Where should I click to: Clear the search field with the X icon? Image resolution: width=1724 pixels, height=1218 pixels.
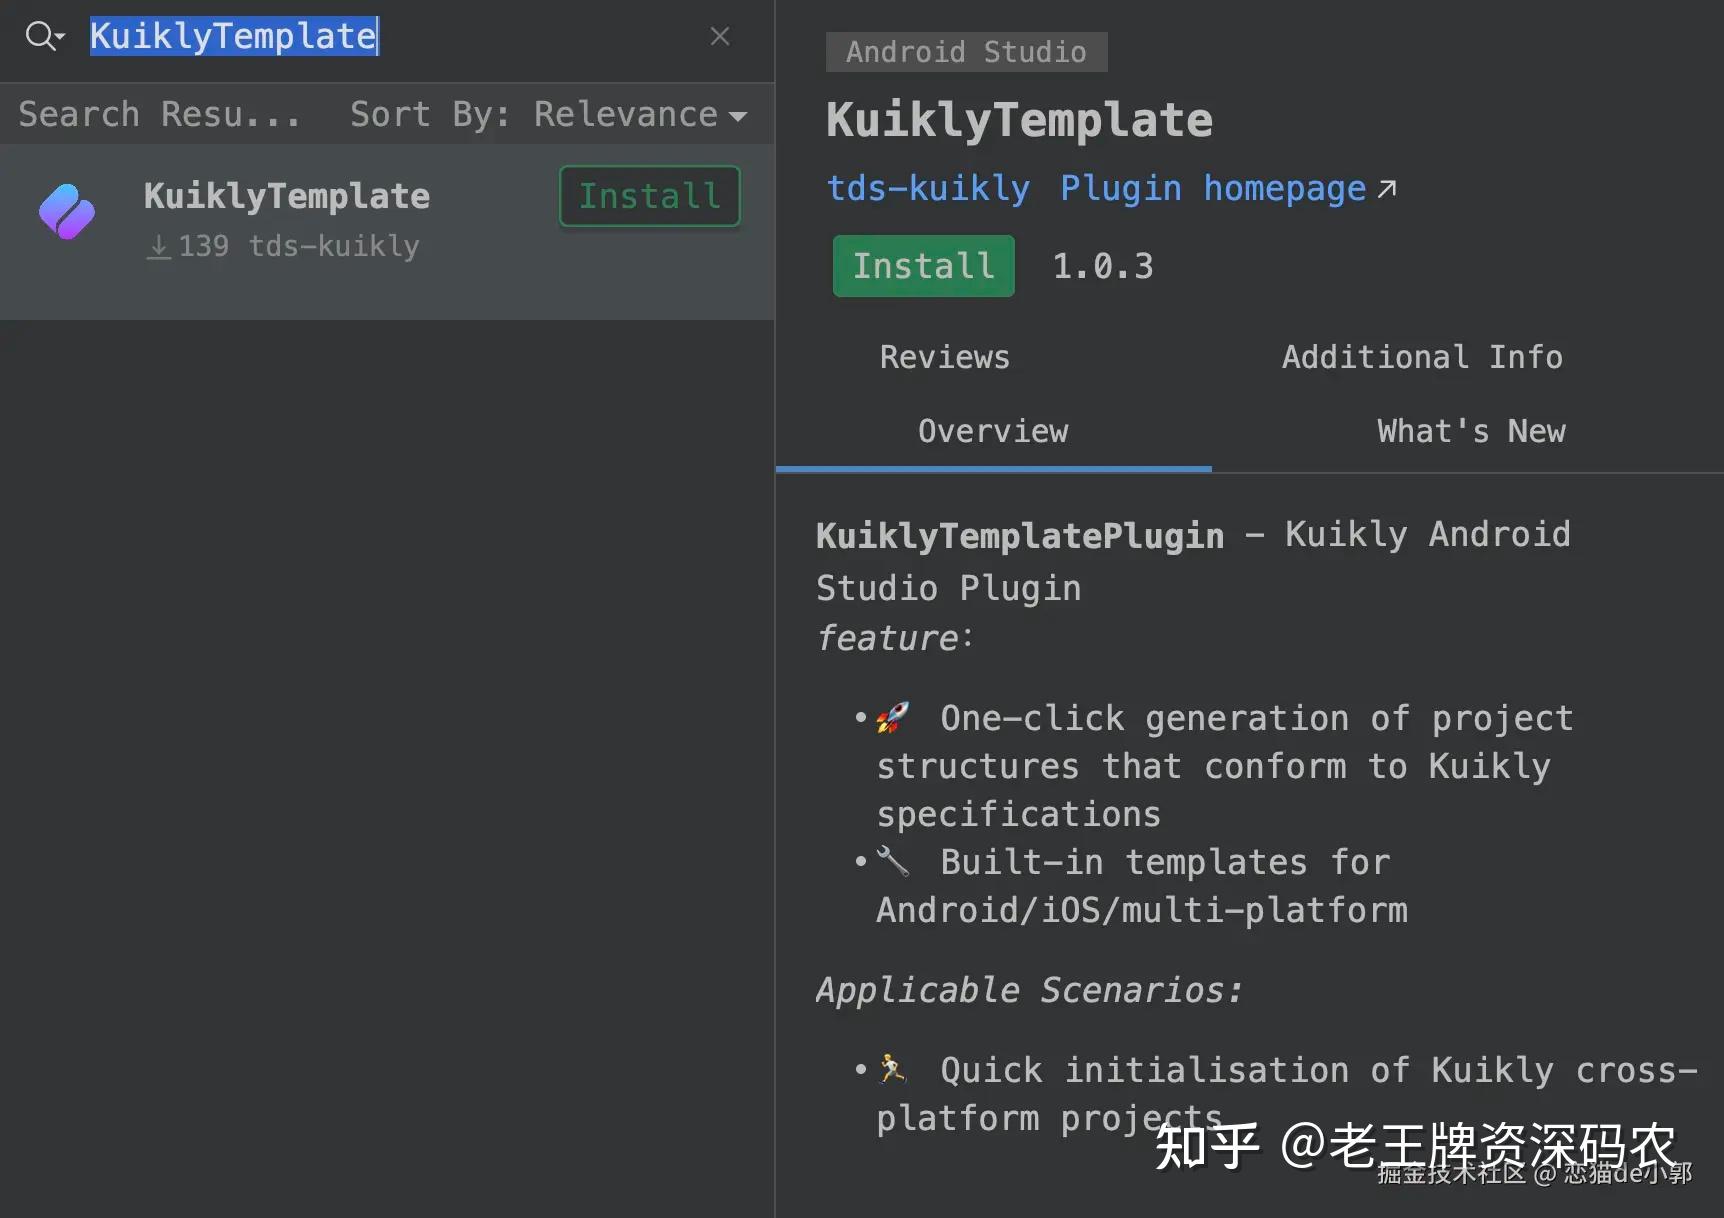point(719,36)
